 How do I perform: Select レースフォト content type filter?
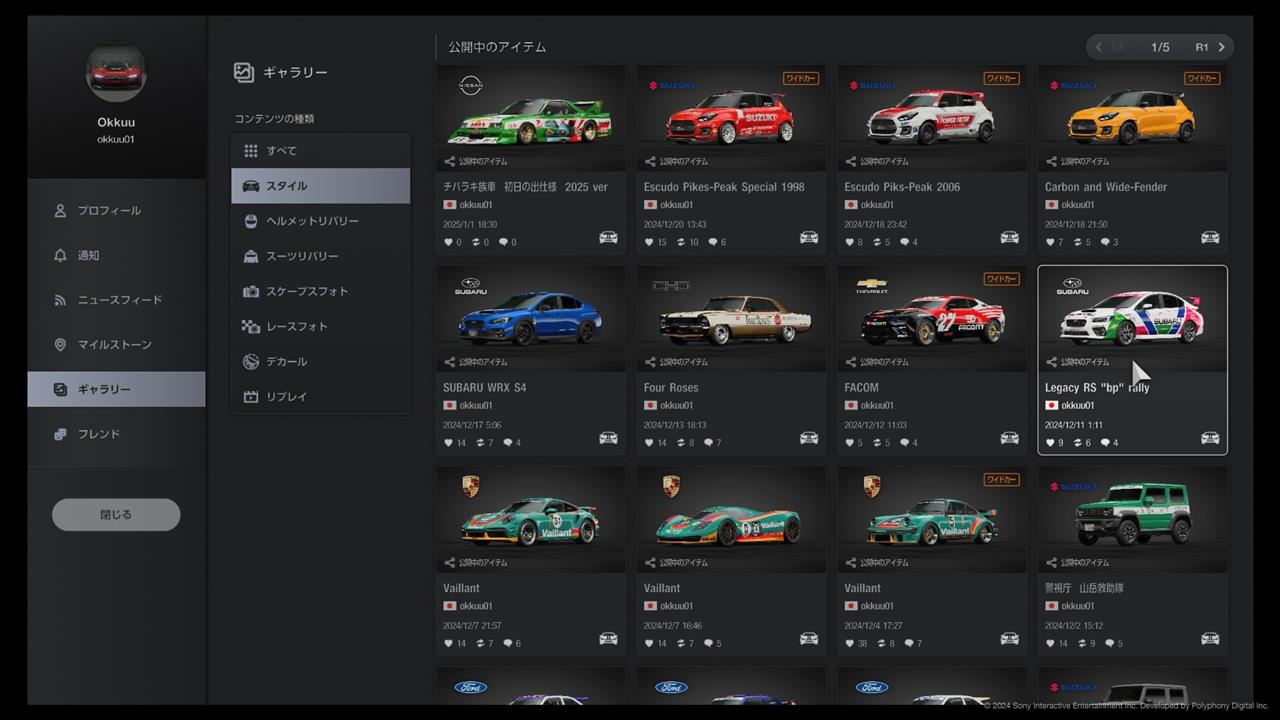tap(320, 326)
